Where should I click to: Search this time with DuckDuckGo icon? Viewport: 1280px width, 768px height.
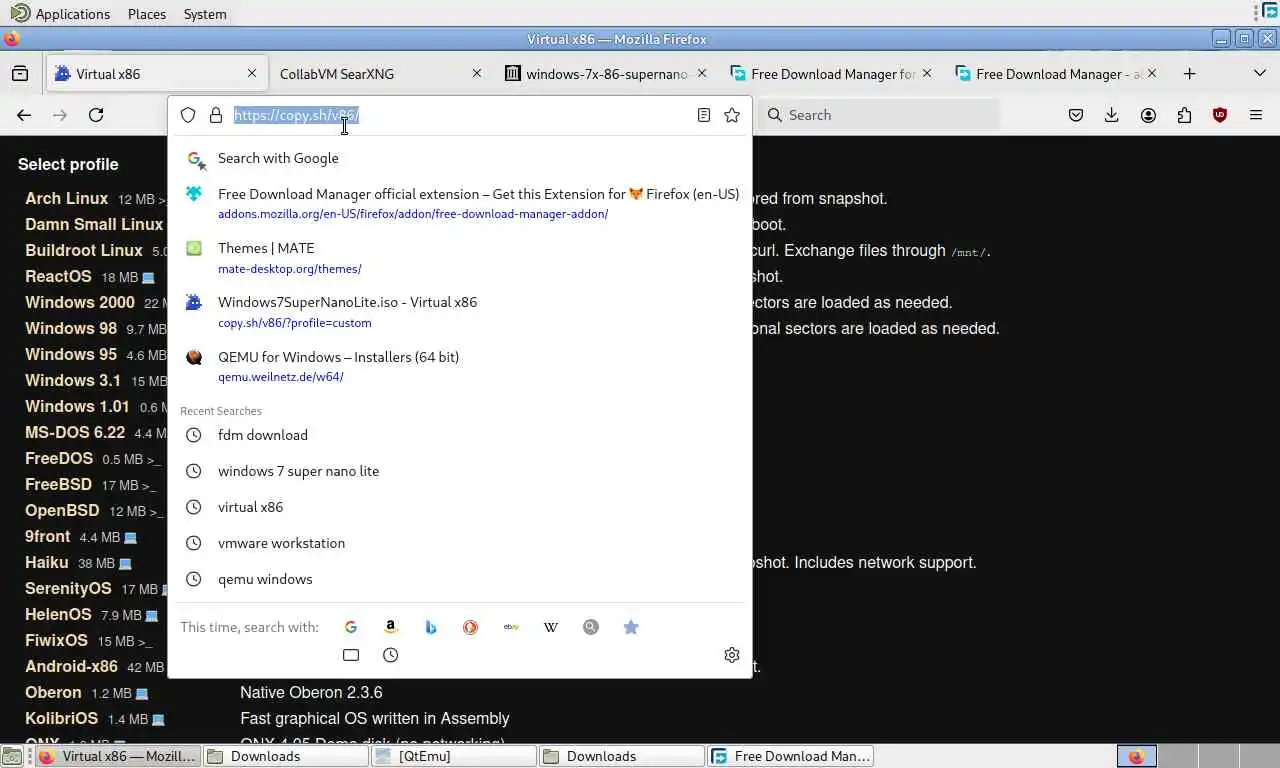[x=471, y=627]
